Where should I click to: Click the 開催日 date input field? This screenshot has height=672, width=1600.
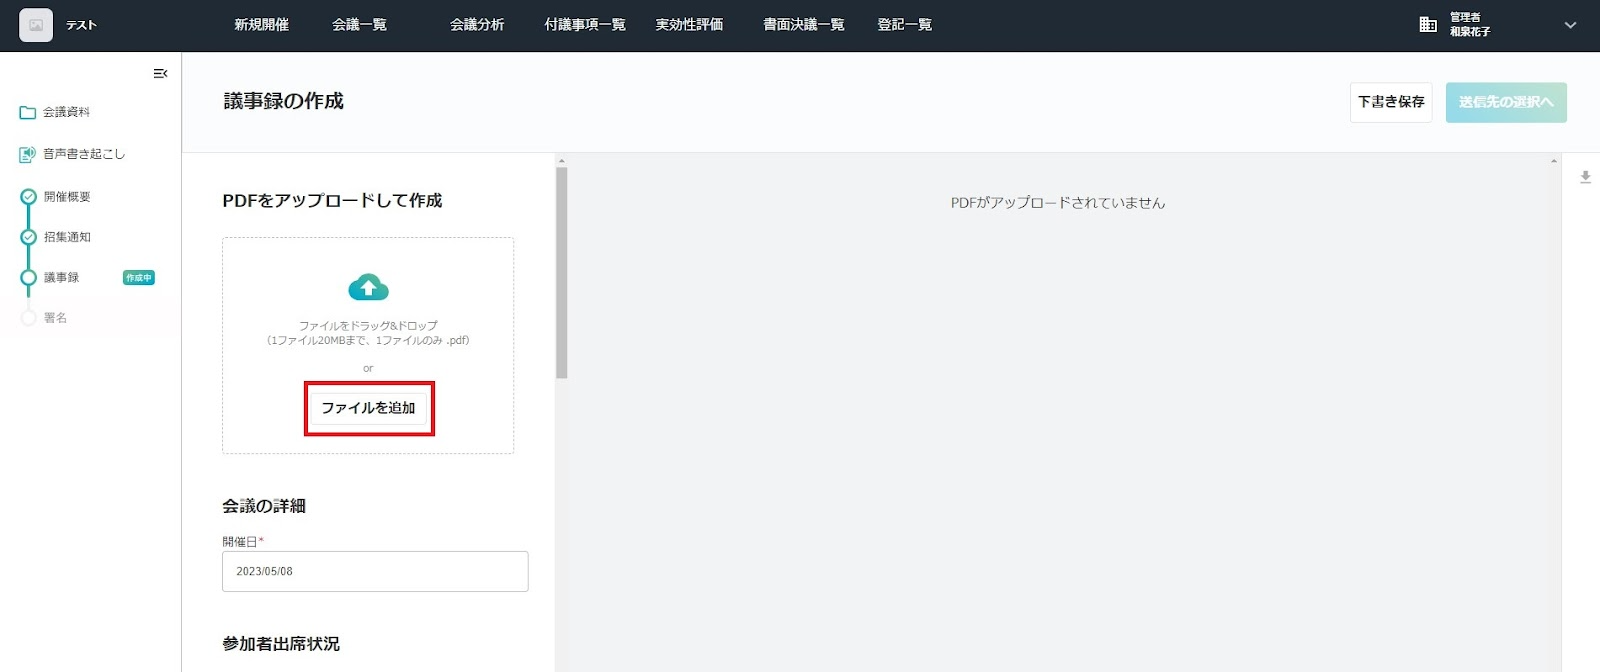click(375, 571)
